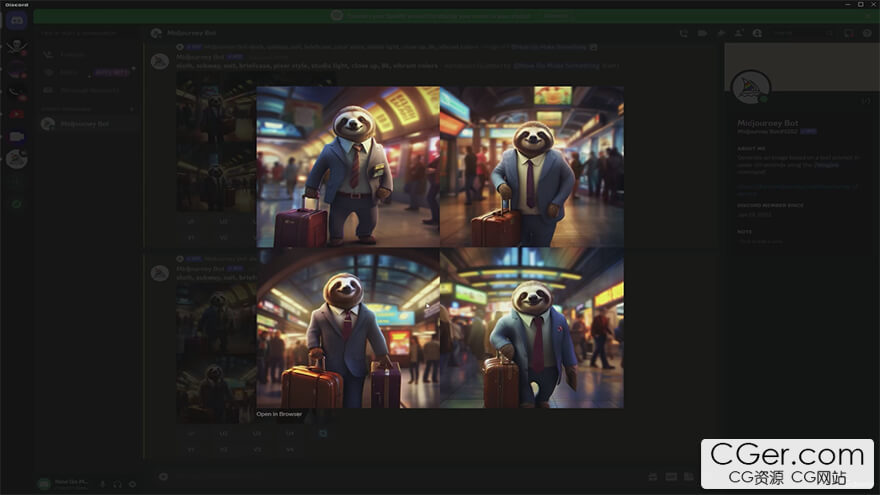
Task: Click first message thumbnail grid behind overlay
Action: (216, 141)
